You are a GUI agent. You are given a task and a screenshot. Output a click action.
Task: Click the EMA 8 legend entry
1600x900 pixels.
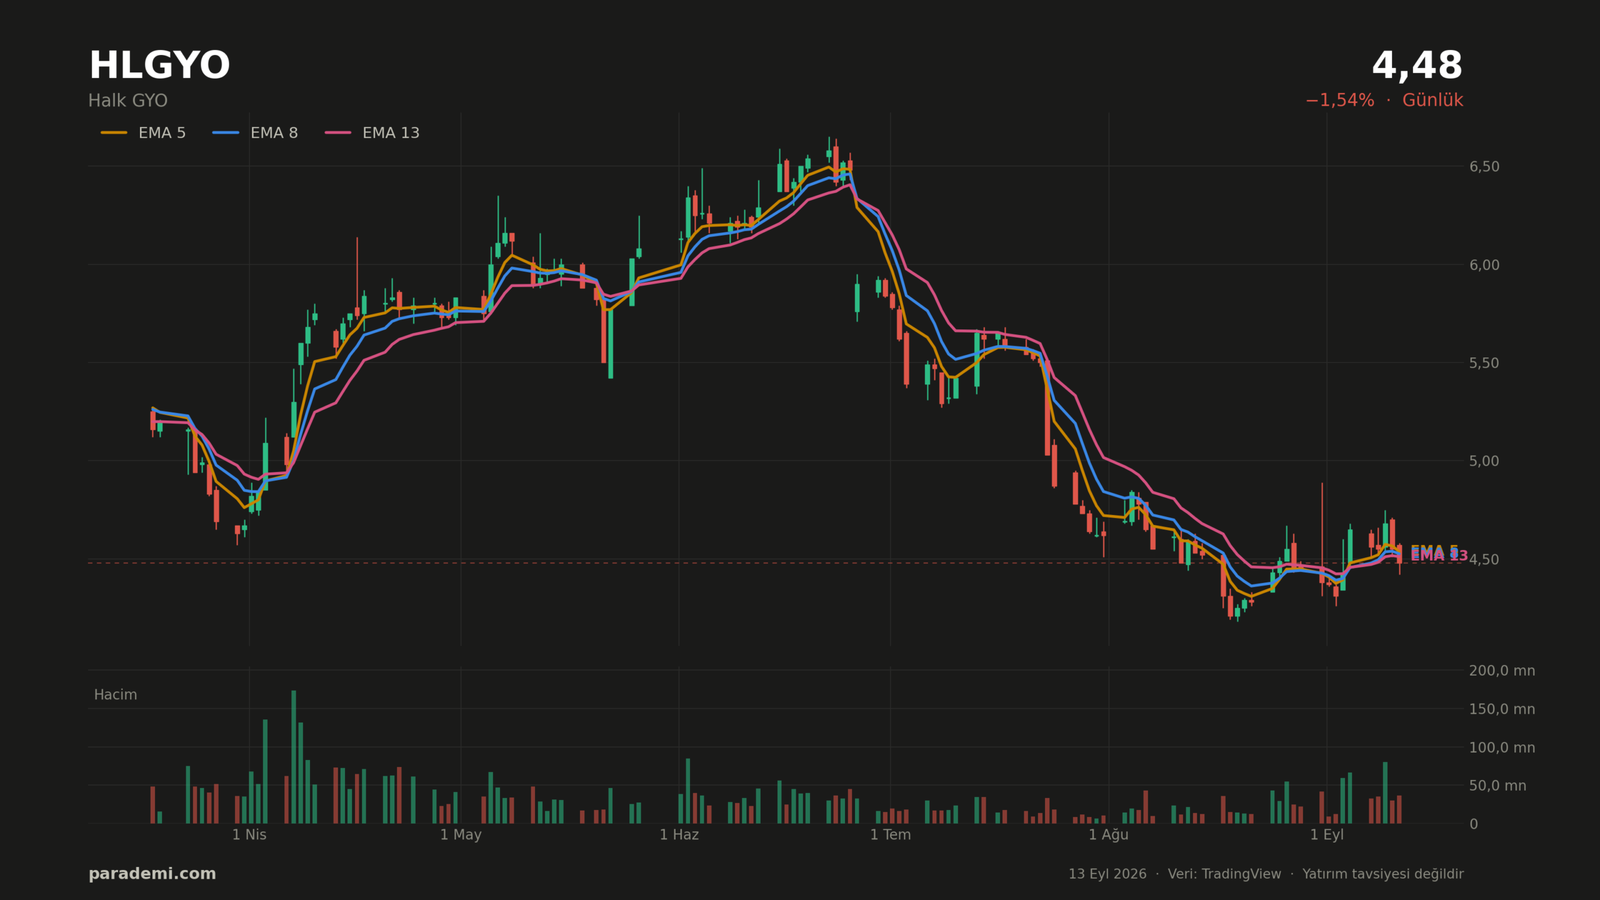[255, 133]
